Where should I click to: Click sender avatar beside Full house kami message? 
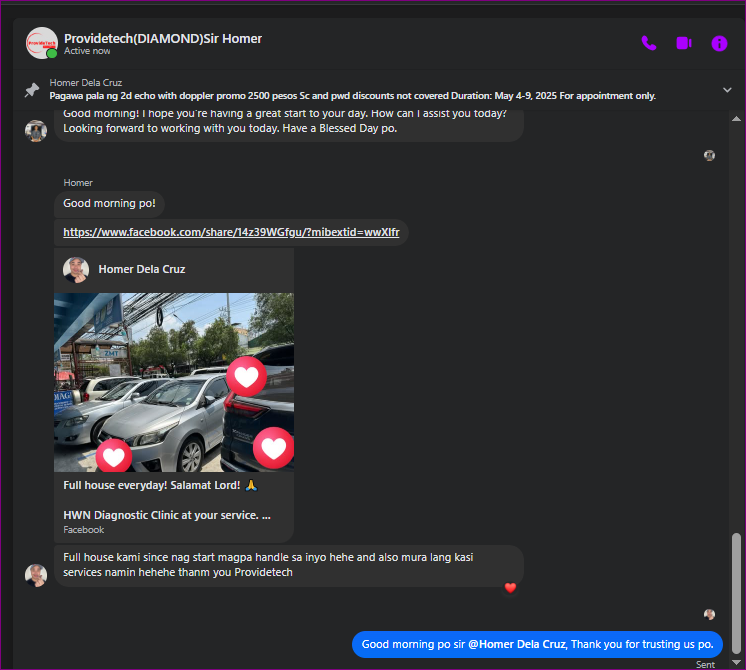(36, 574)
